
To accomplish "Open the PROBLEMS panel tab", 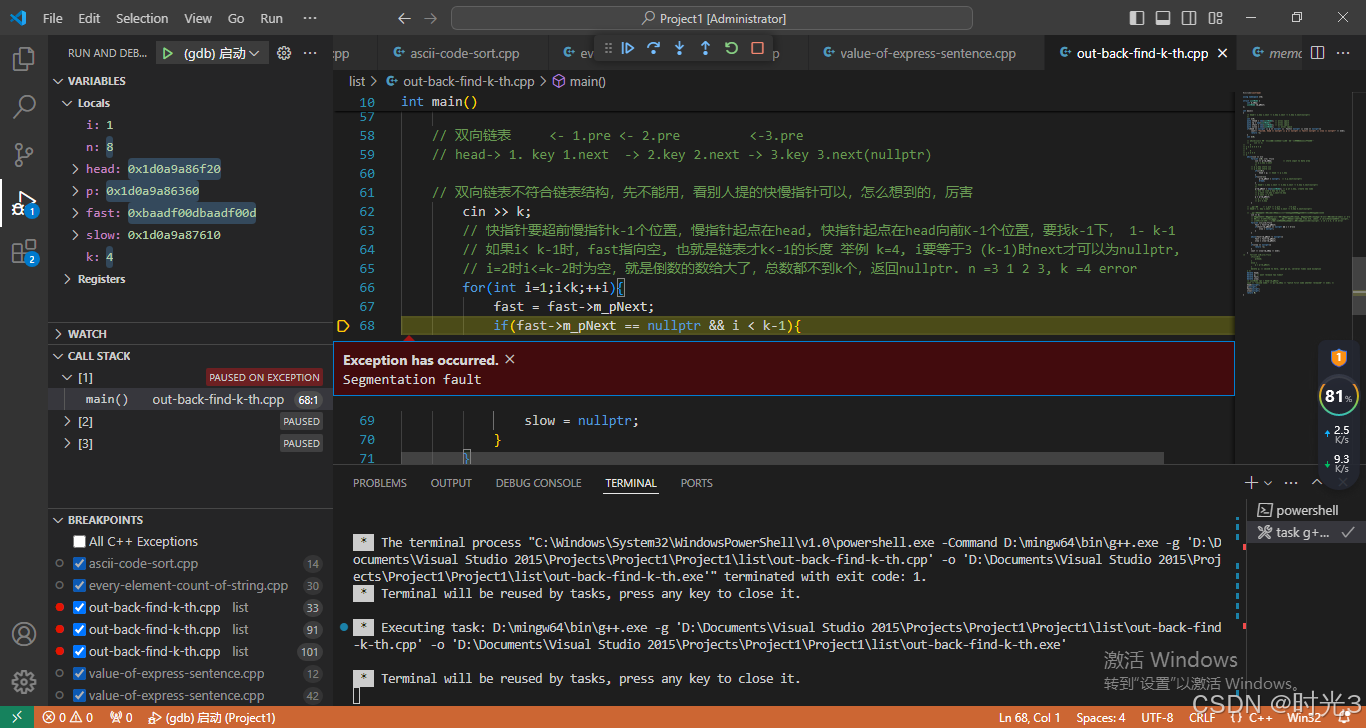I will (x=380, y=483).
